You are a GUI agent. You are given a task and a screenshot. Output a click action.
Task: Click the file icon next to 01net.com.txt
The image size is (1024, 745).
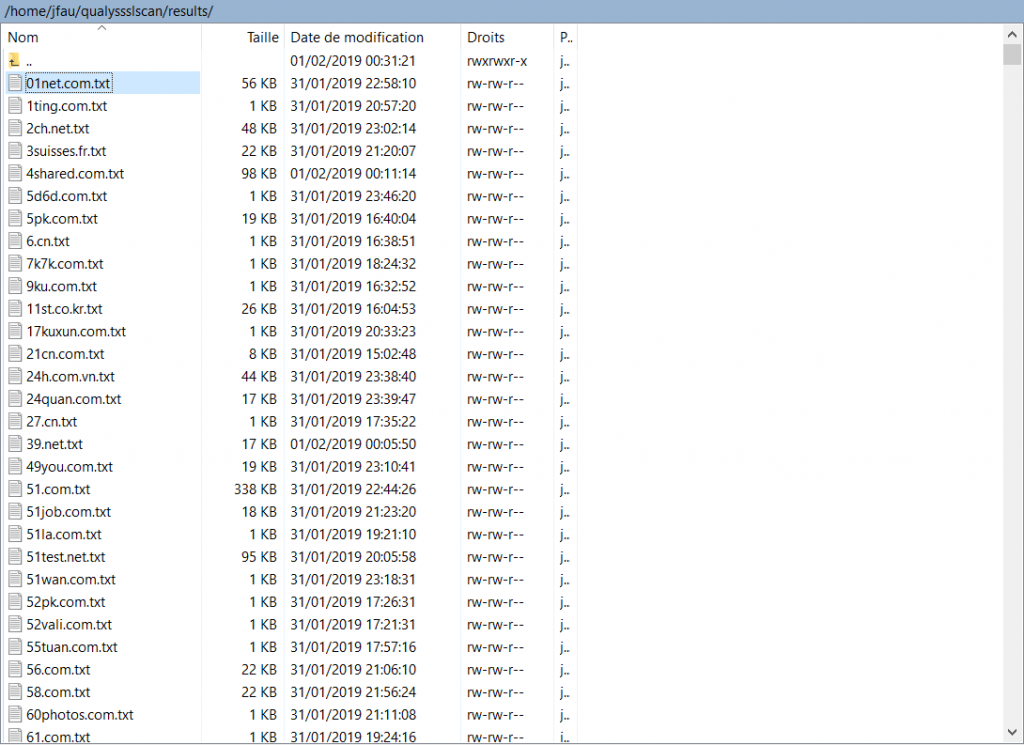pyautogui.click(x=14, y=83)
